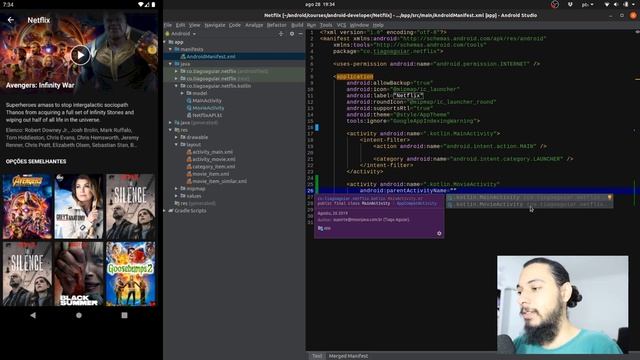Switch to the Text tab of the manifest editor
This screenshot has height=360, width=640.
[317, 356]
